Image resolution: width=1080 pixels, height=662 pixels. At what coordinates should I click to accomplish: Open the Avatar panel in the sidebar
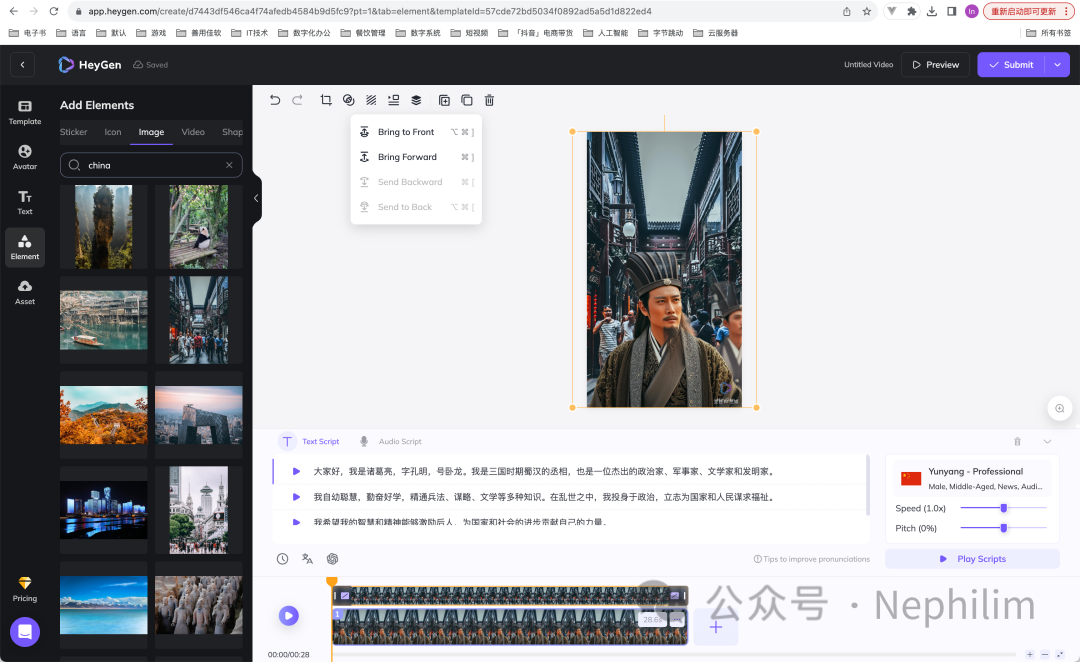(25, 157)
